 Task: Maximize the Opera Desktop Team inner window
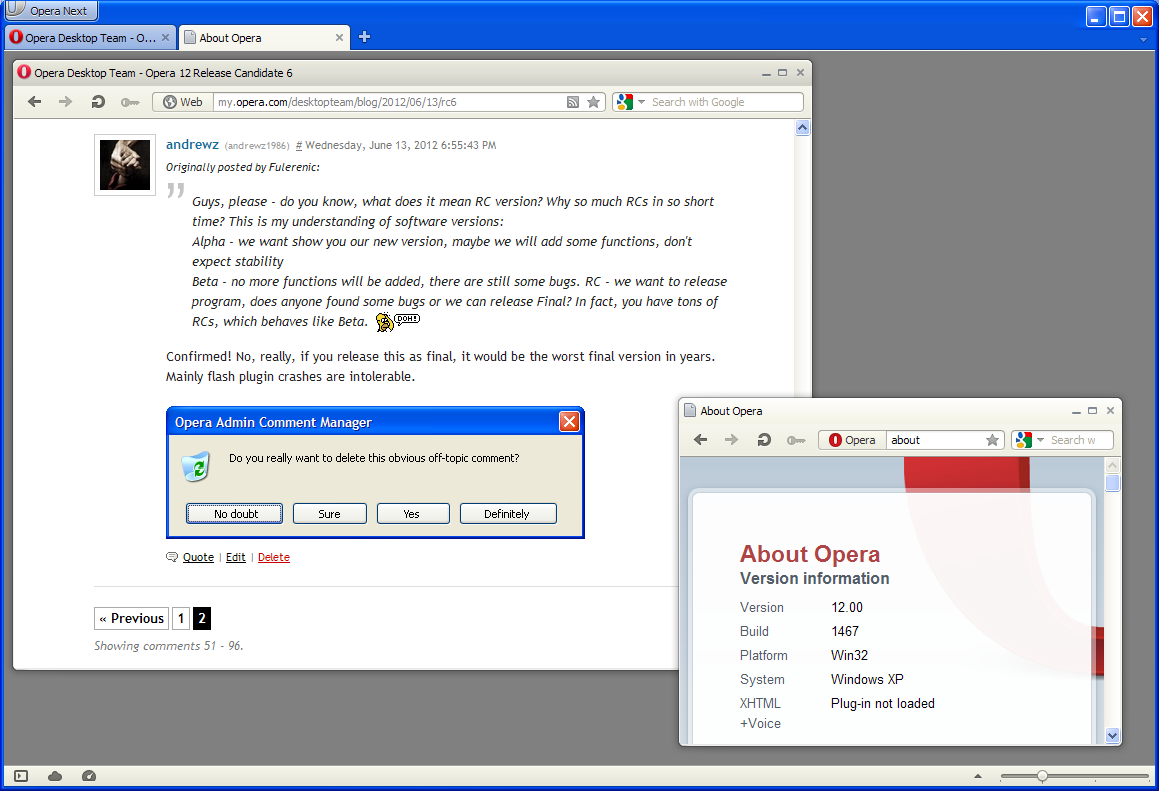point(783,73)
